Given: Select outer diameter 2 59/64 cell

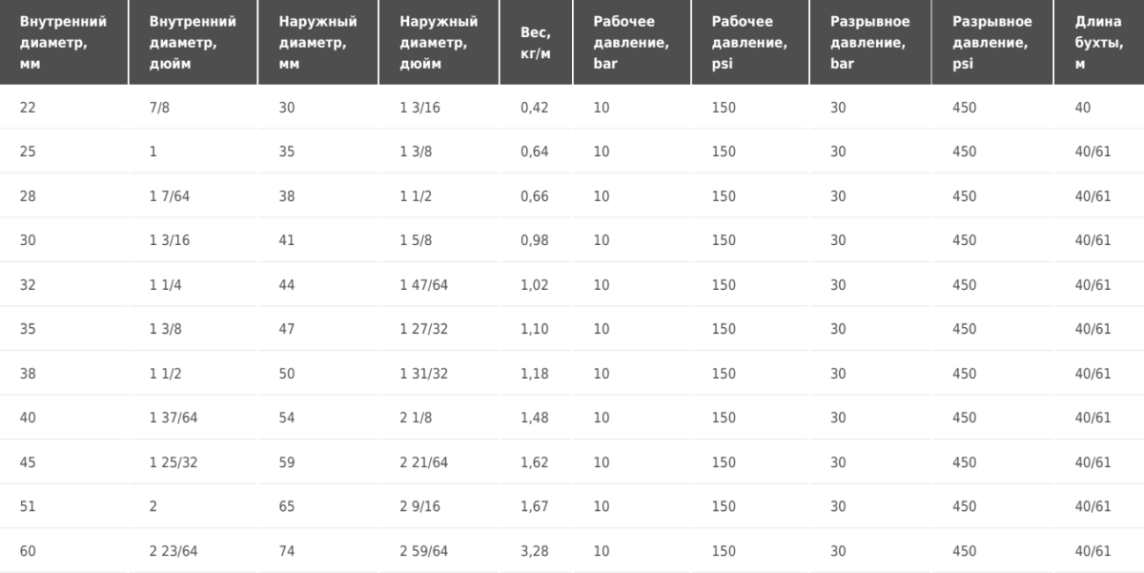Looking at the screenshot, I should pyautogui.click(x=424, y=551).
